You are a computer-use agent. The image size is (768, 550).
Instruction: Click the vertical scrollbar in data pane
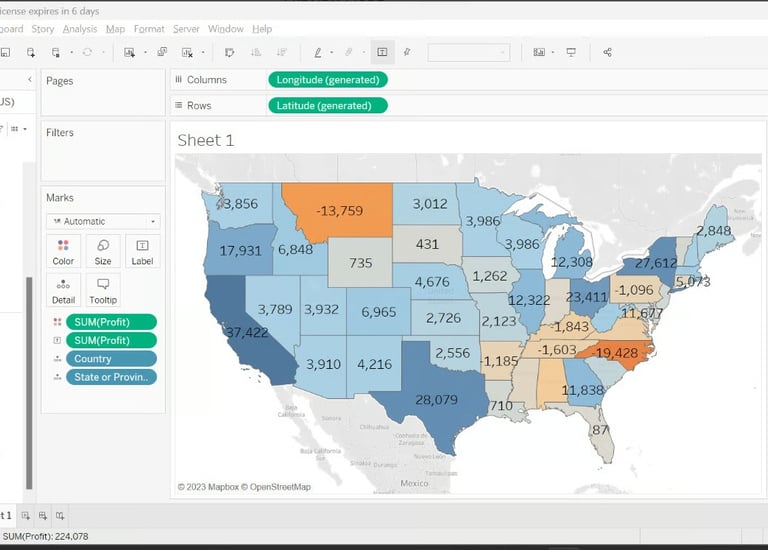pyautogui.click(x=29, y=383)
